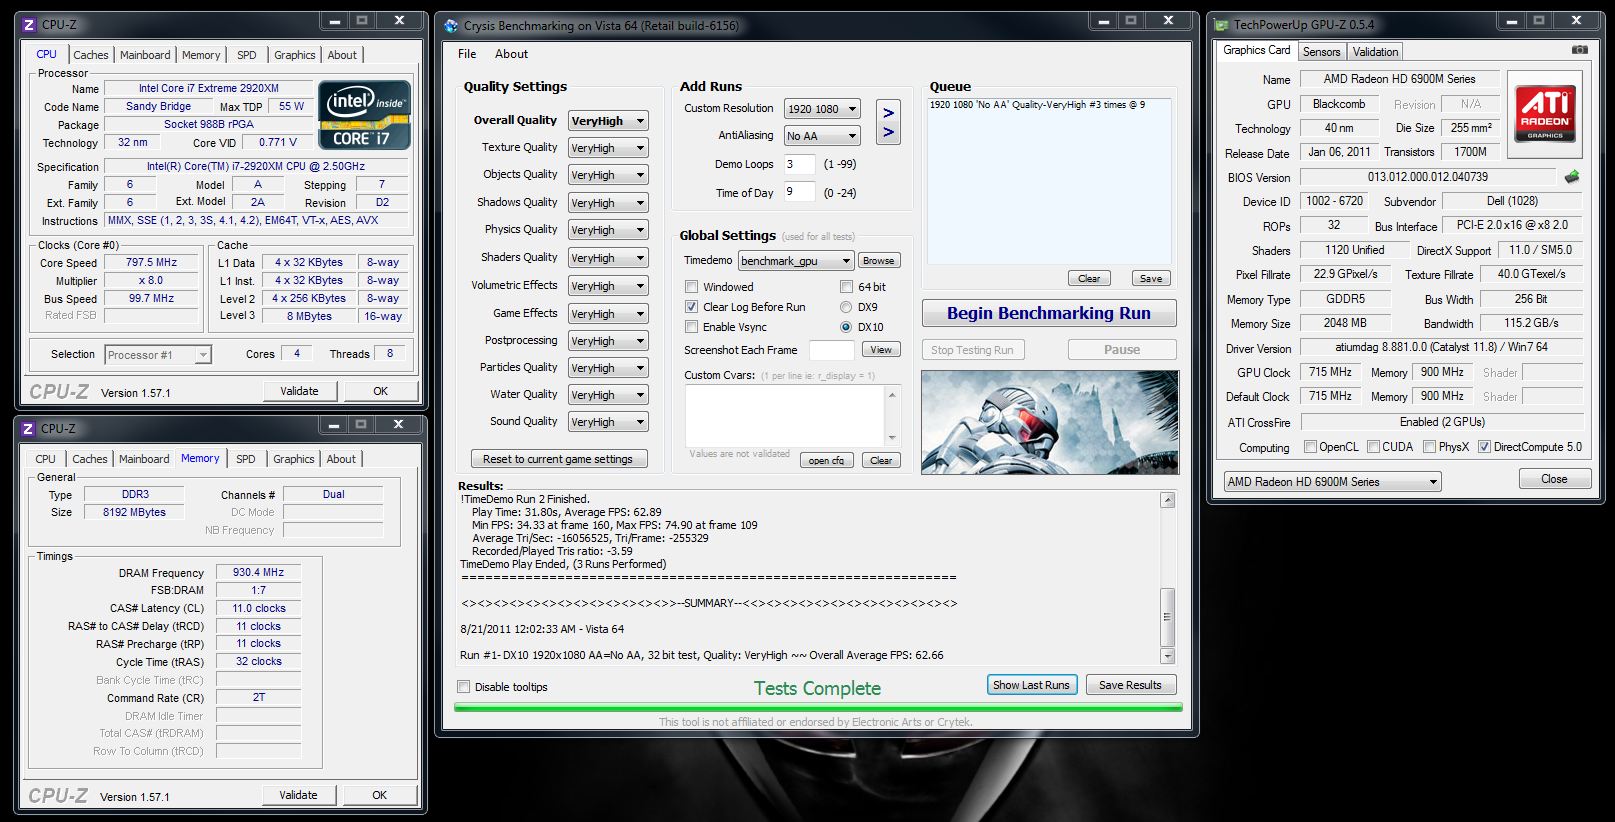Open the Timedemo benchmark_gpu dropdown
The width and height of the screenshot is (1615, 822).
pos(796,261)
